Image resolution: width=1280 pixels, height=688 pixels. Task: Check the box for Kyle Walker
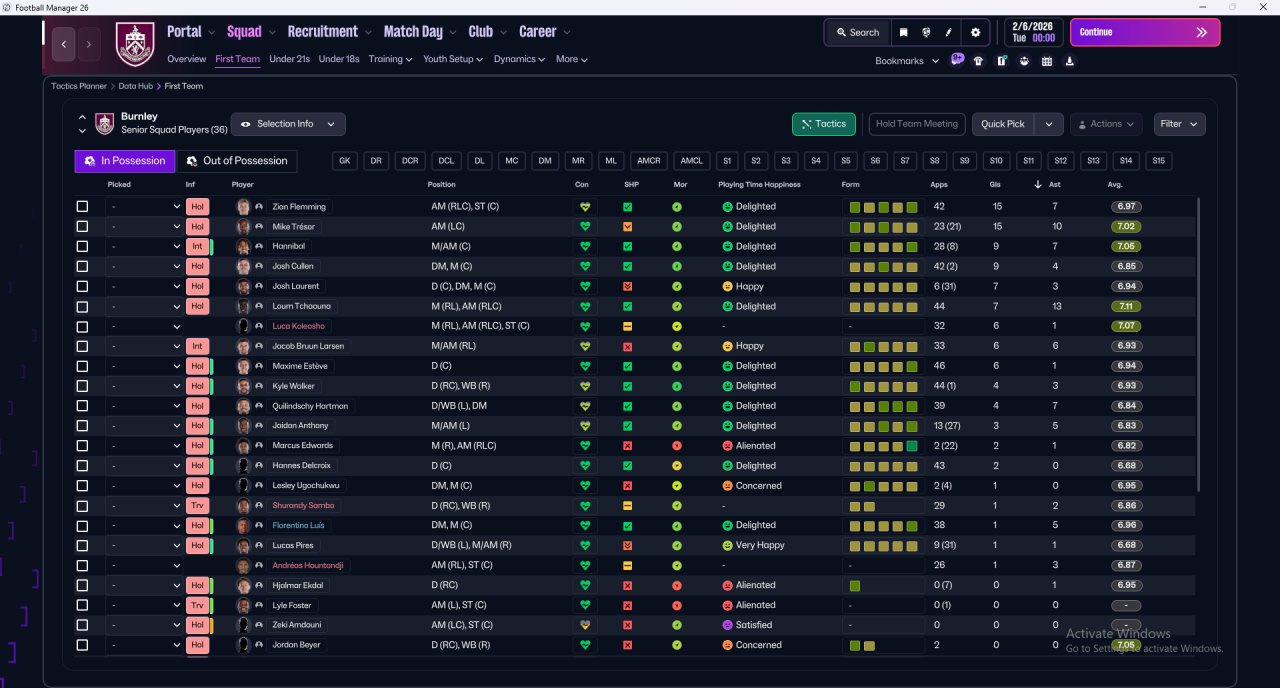point(82,386)
